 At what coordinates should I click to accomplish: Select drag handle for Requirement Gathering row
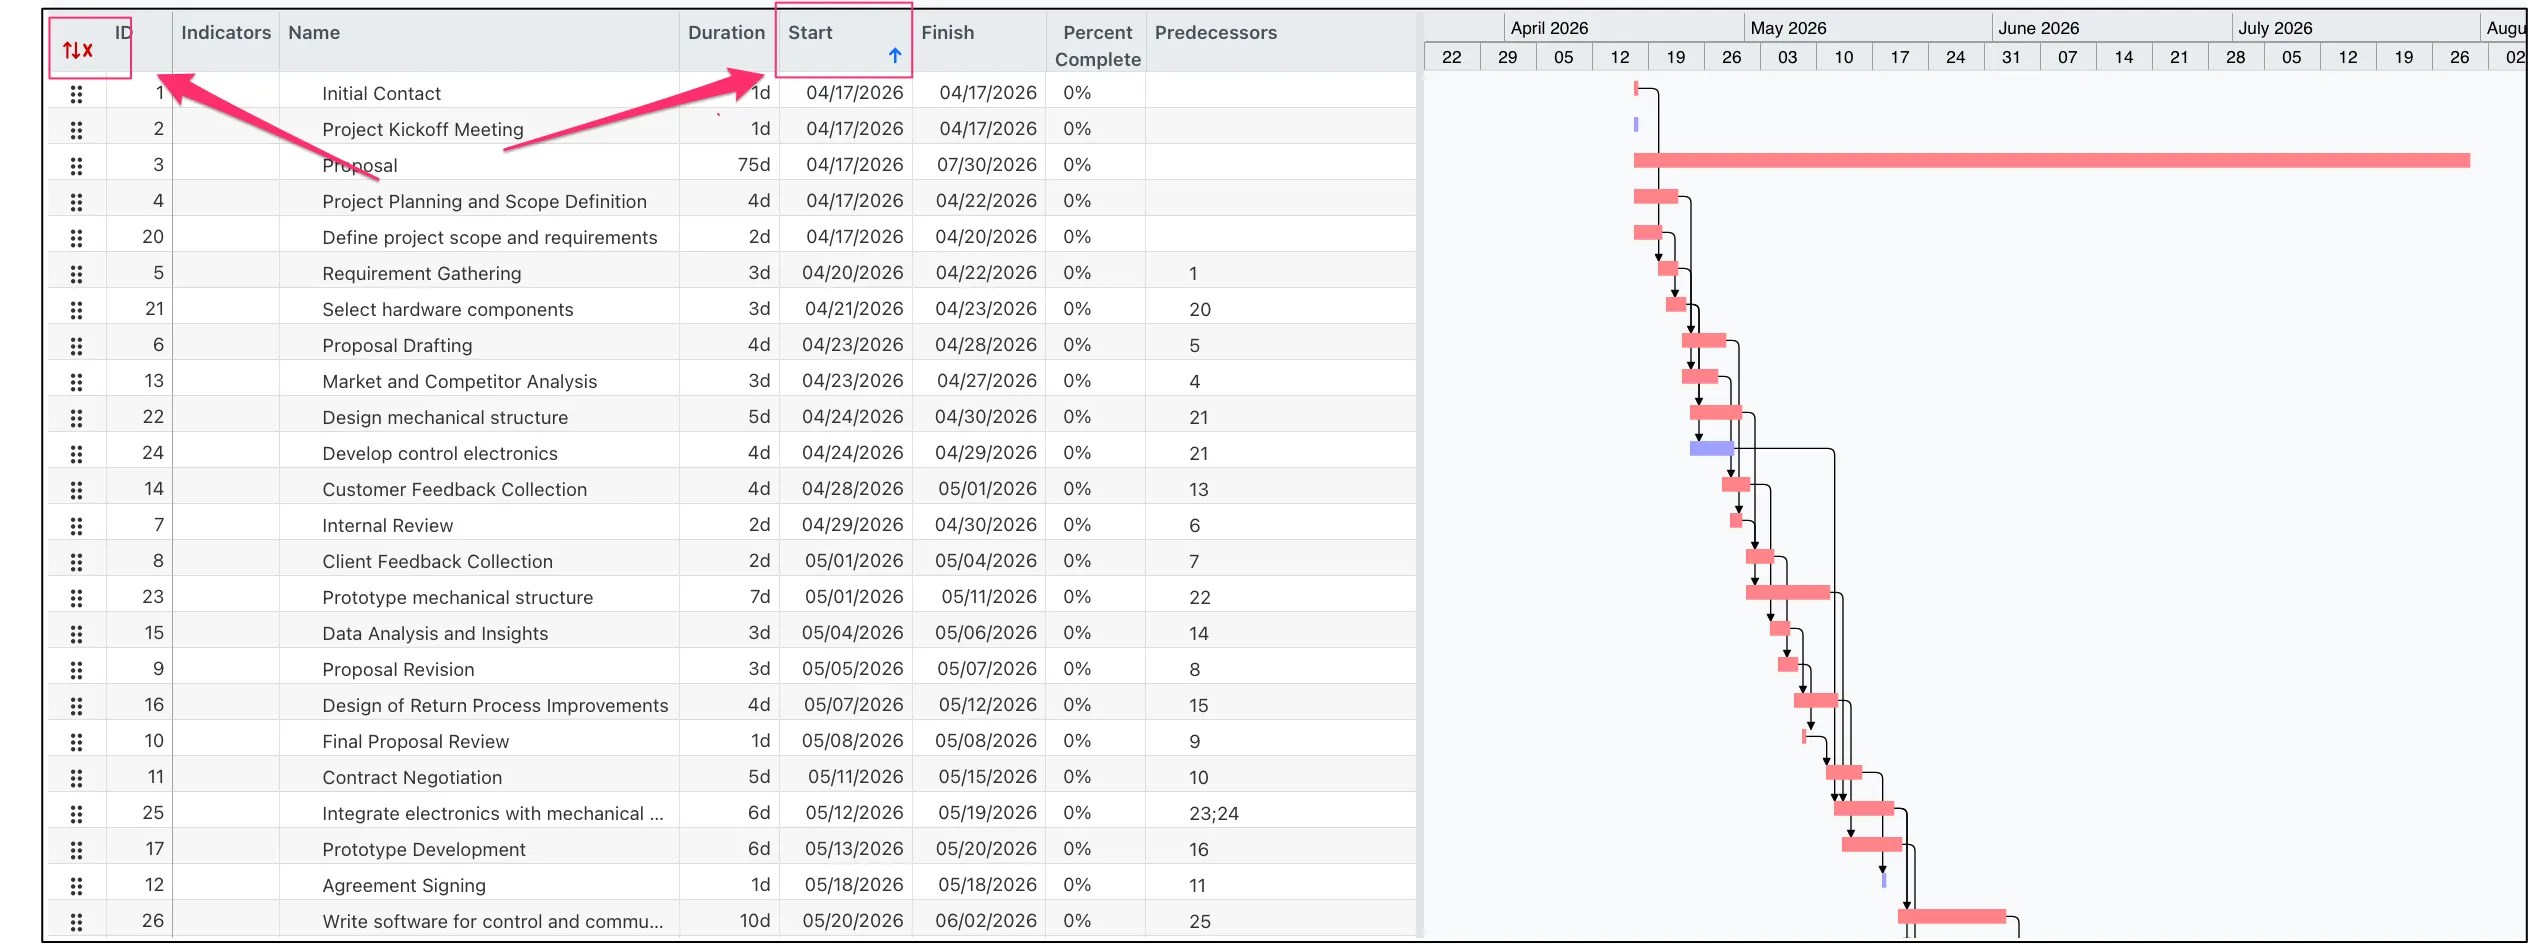76,274
